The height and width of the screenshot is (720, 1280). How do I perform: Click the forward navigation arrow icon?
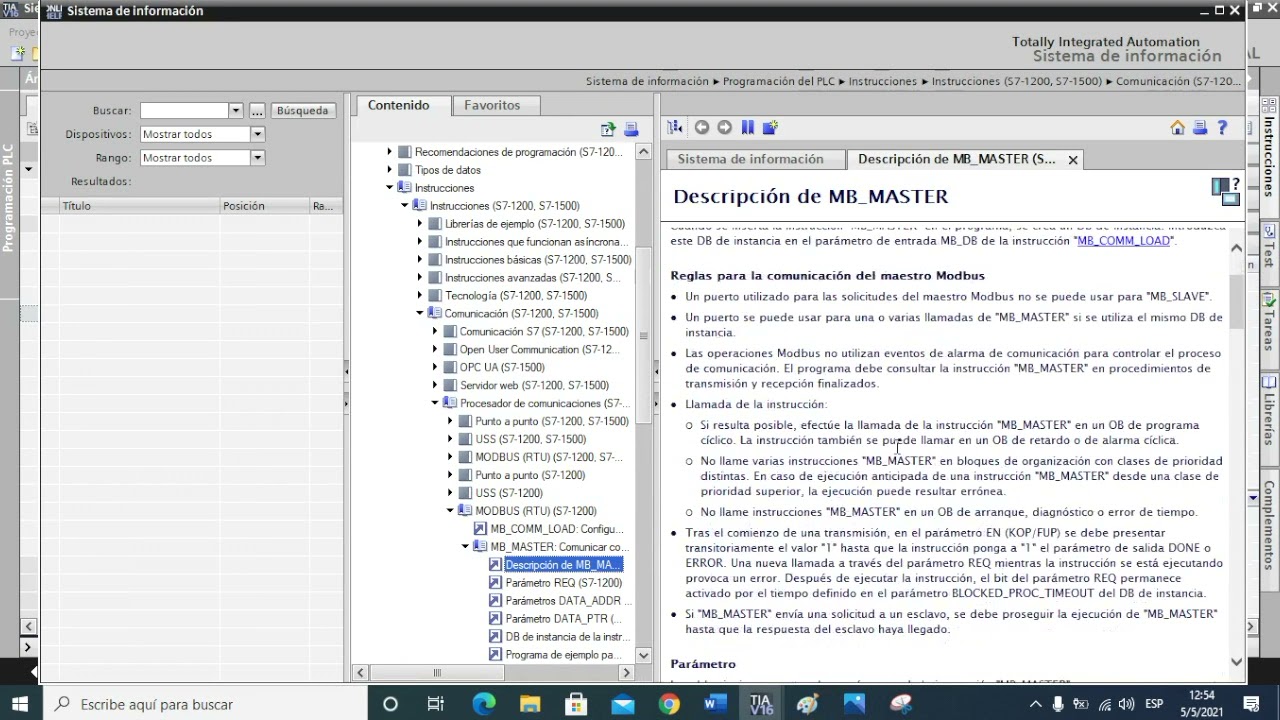click(x=725, y=127)
